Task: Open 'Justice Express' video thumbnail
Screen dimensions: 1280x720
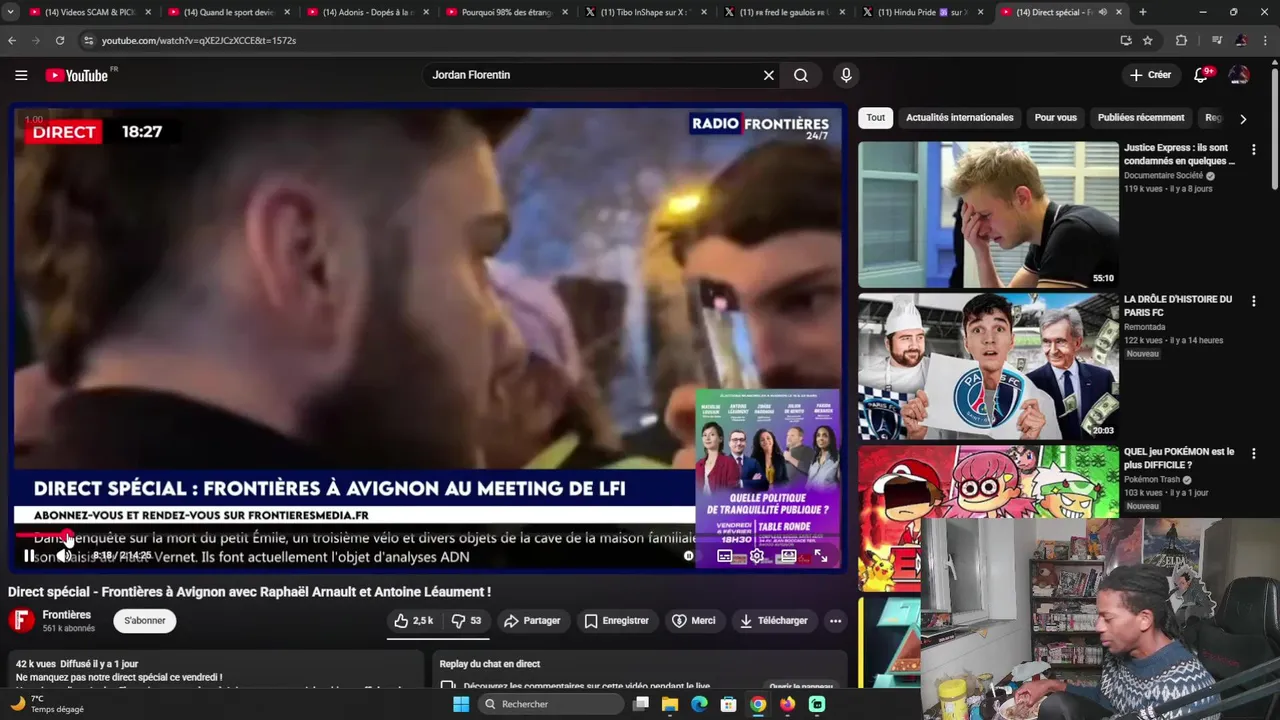Action: 988,214
